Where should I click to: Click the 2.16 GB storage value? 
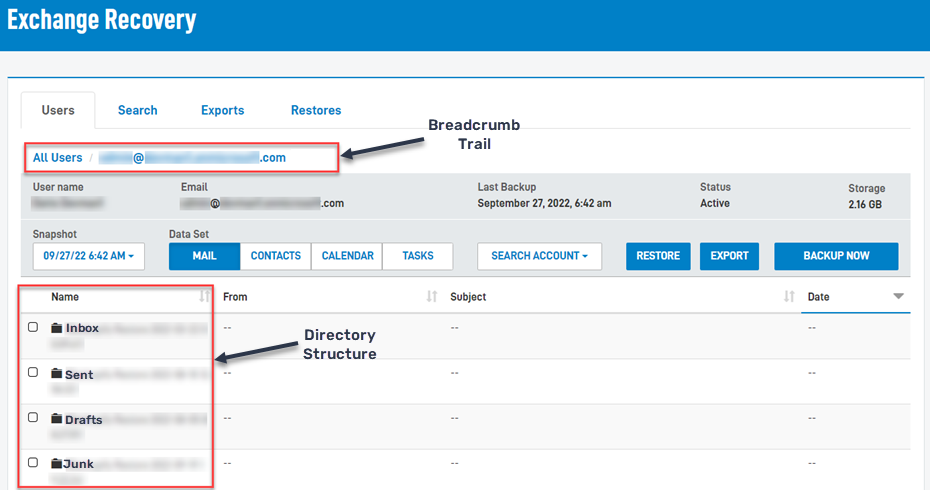point(865,205)
